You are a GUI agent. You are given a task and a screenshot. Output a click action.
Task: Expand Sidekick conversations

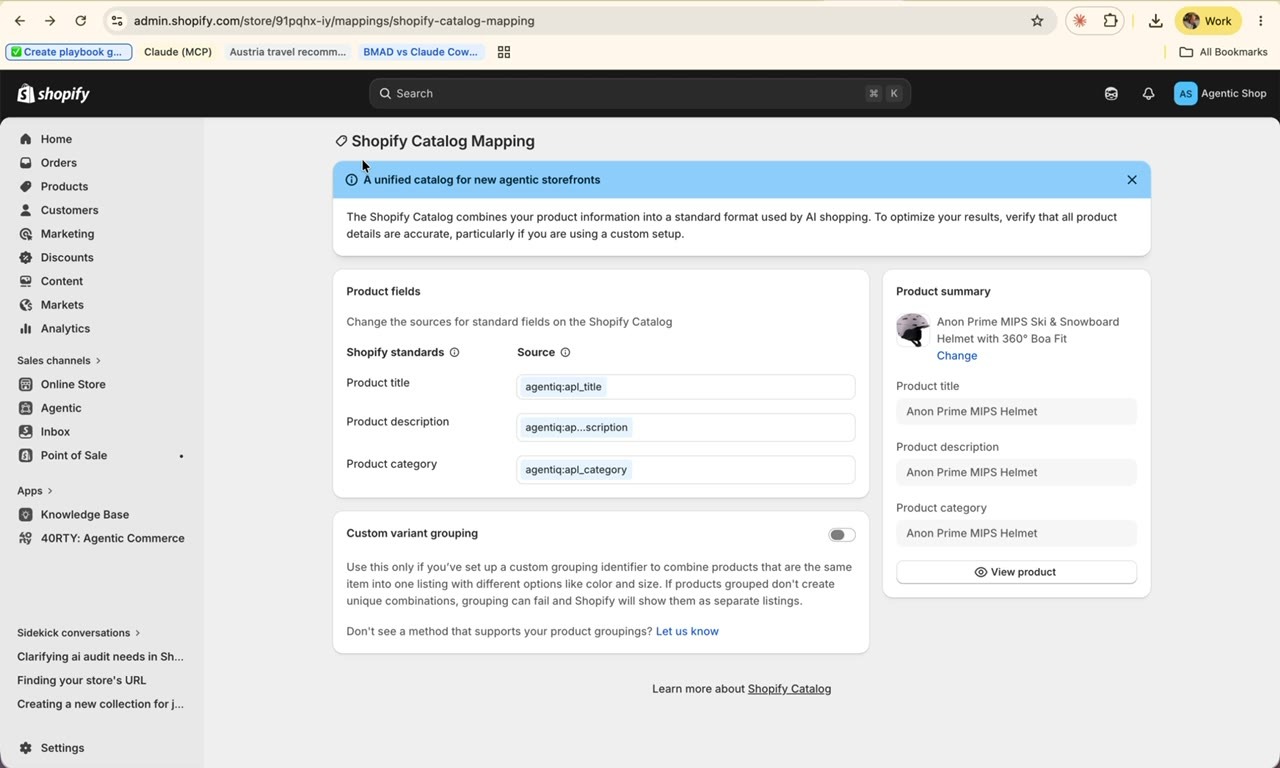pos(79,633)
